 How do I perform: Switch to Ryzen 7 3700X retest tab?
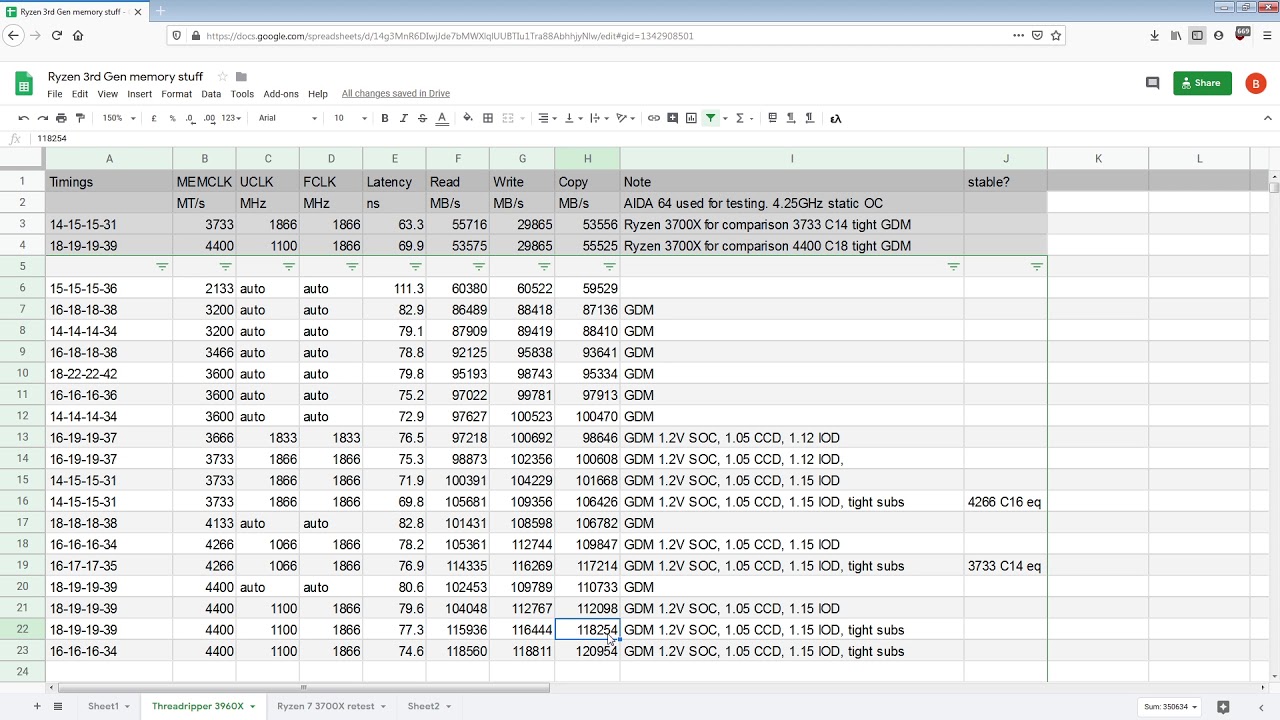tap(325, 706)
